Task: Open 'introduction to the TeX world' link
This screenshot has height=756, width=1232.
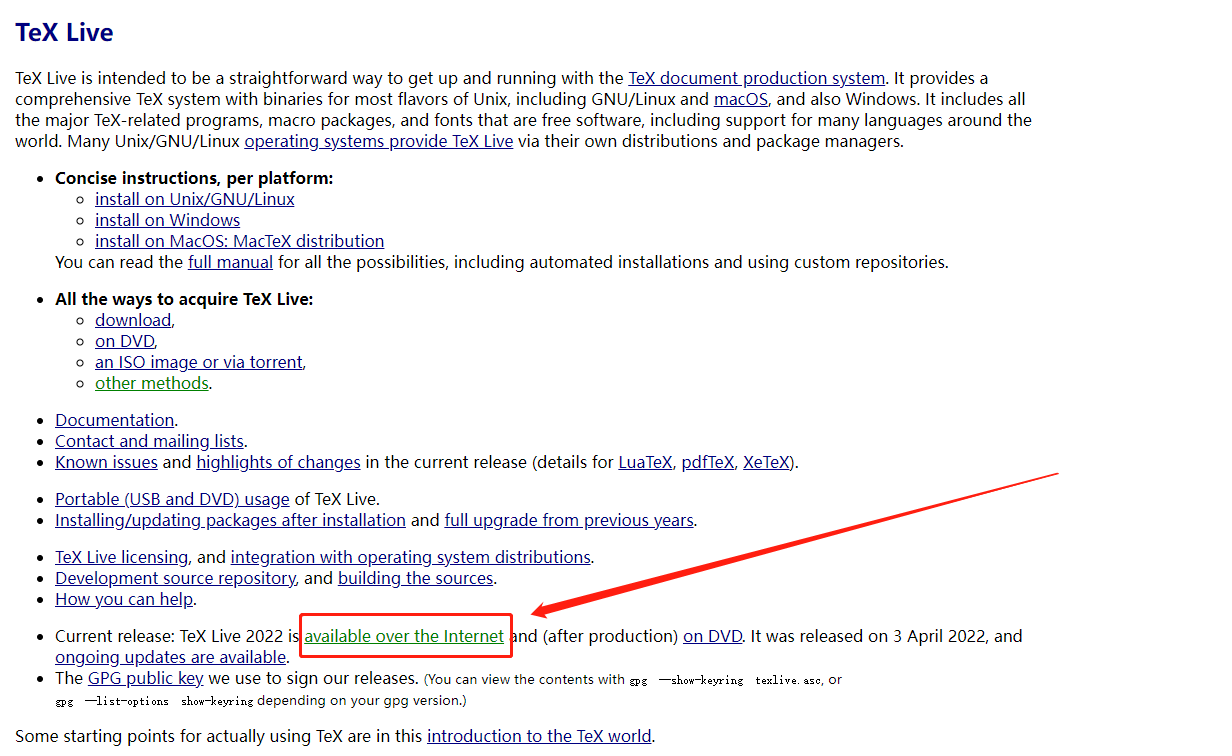Action: point(539,736)
